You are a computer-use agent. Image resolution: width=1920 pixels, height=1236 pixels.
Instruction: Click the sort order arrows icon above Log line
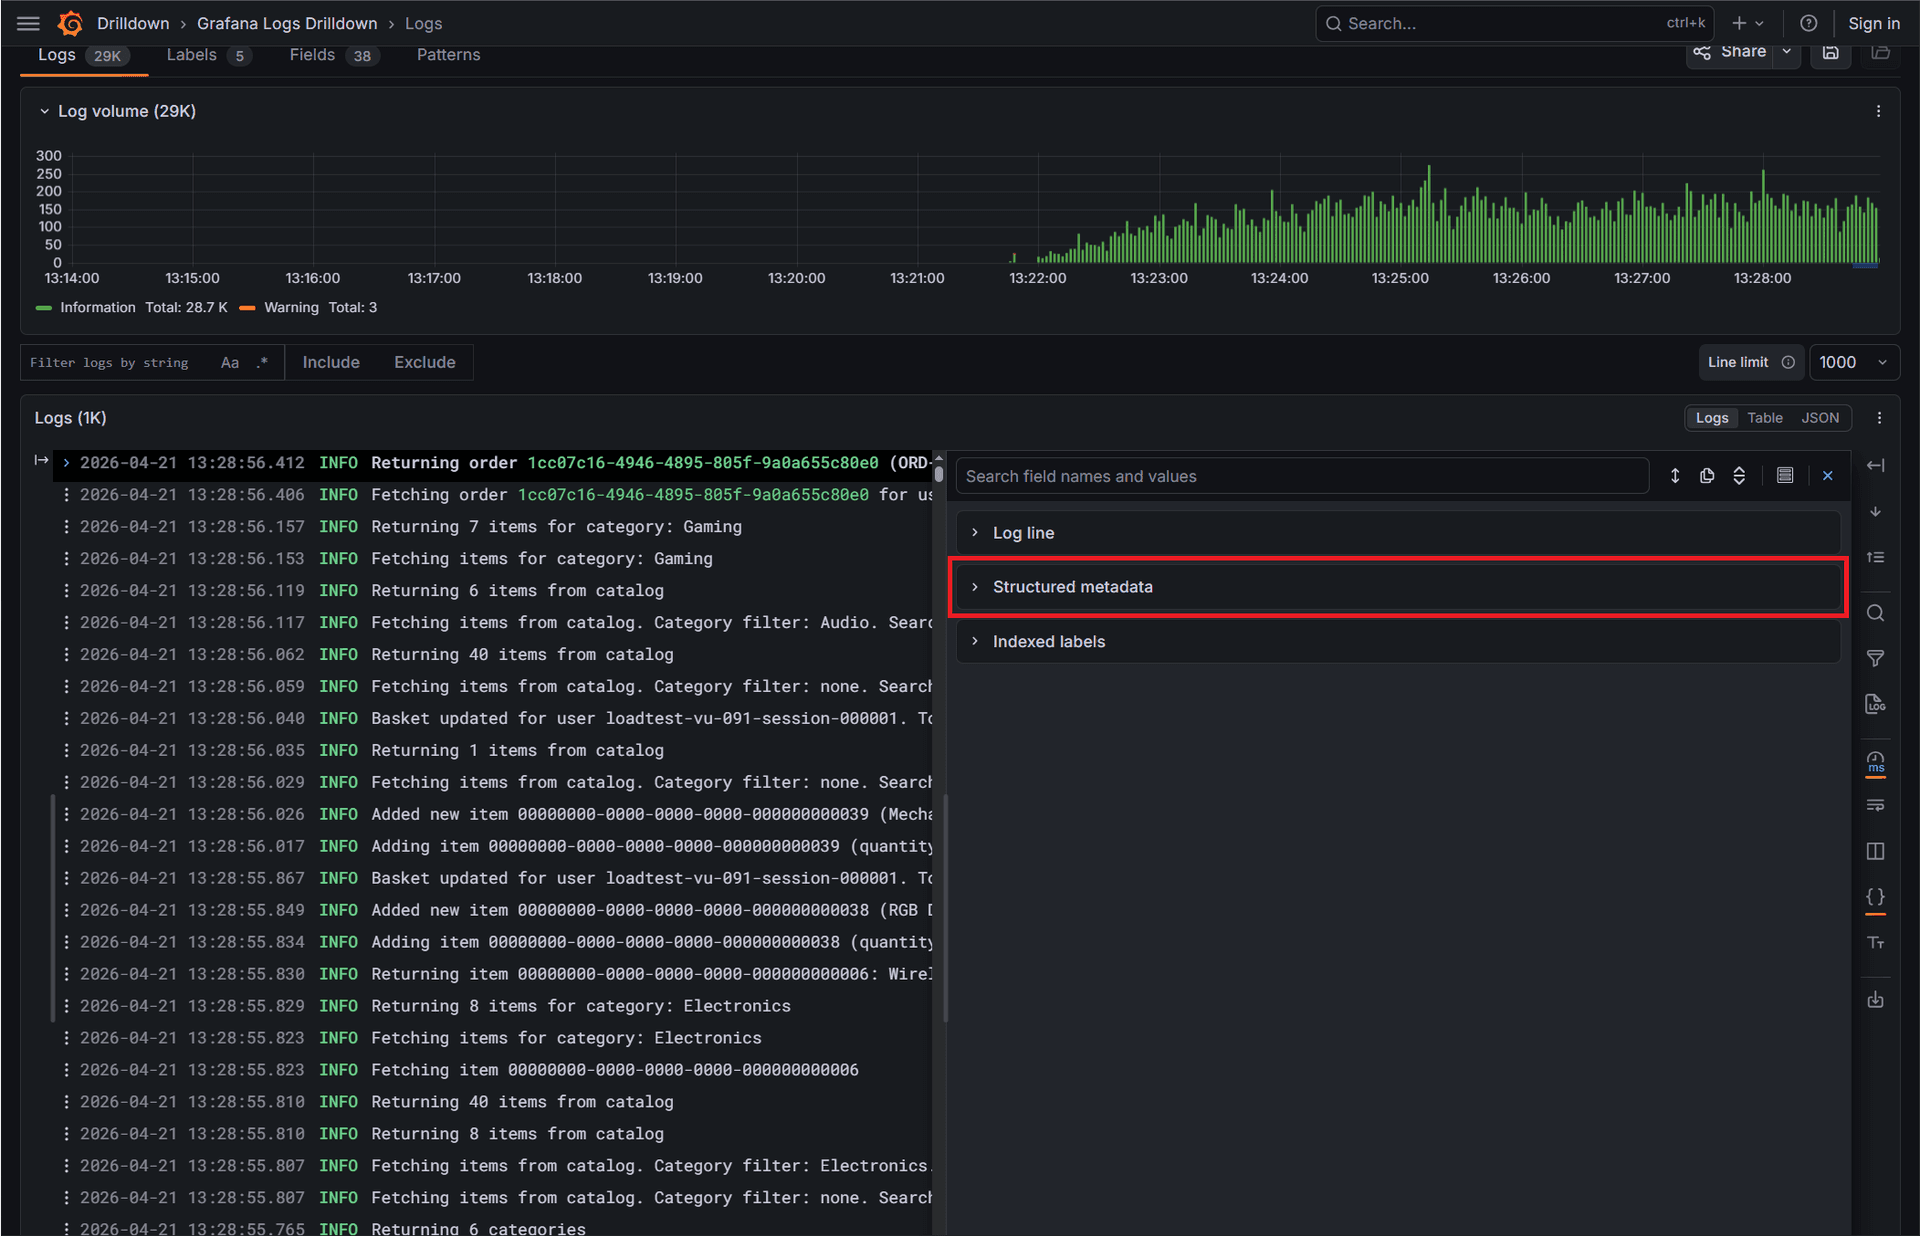[x=1739, y=476]
